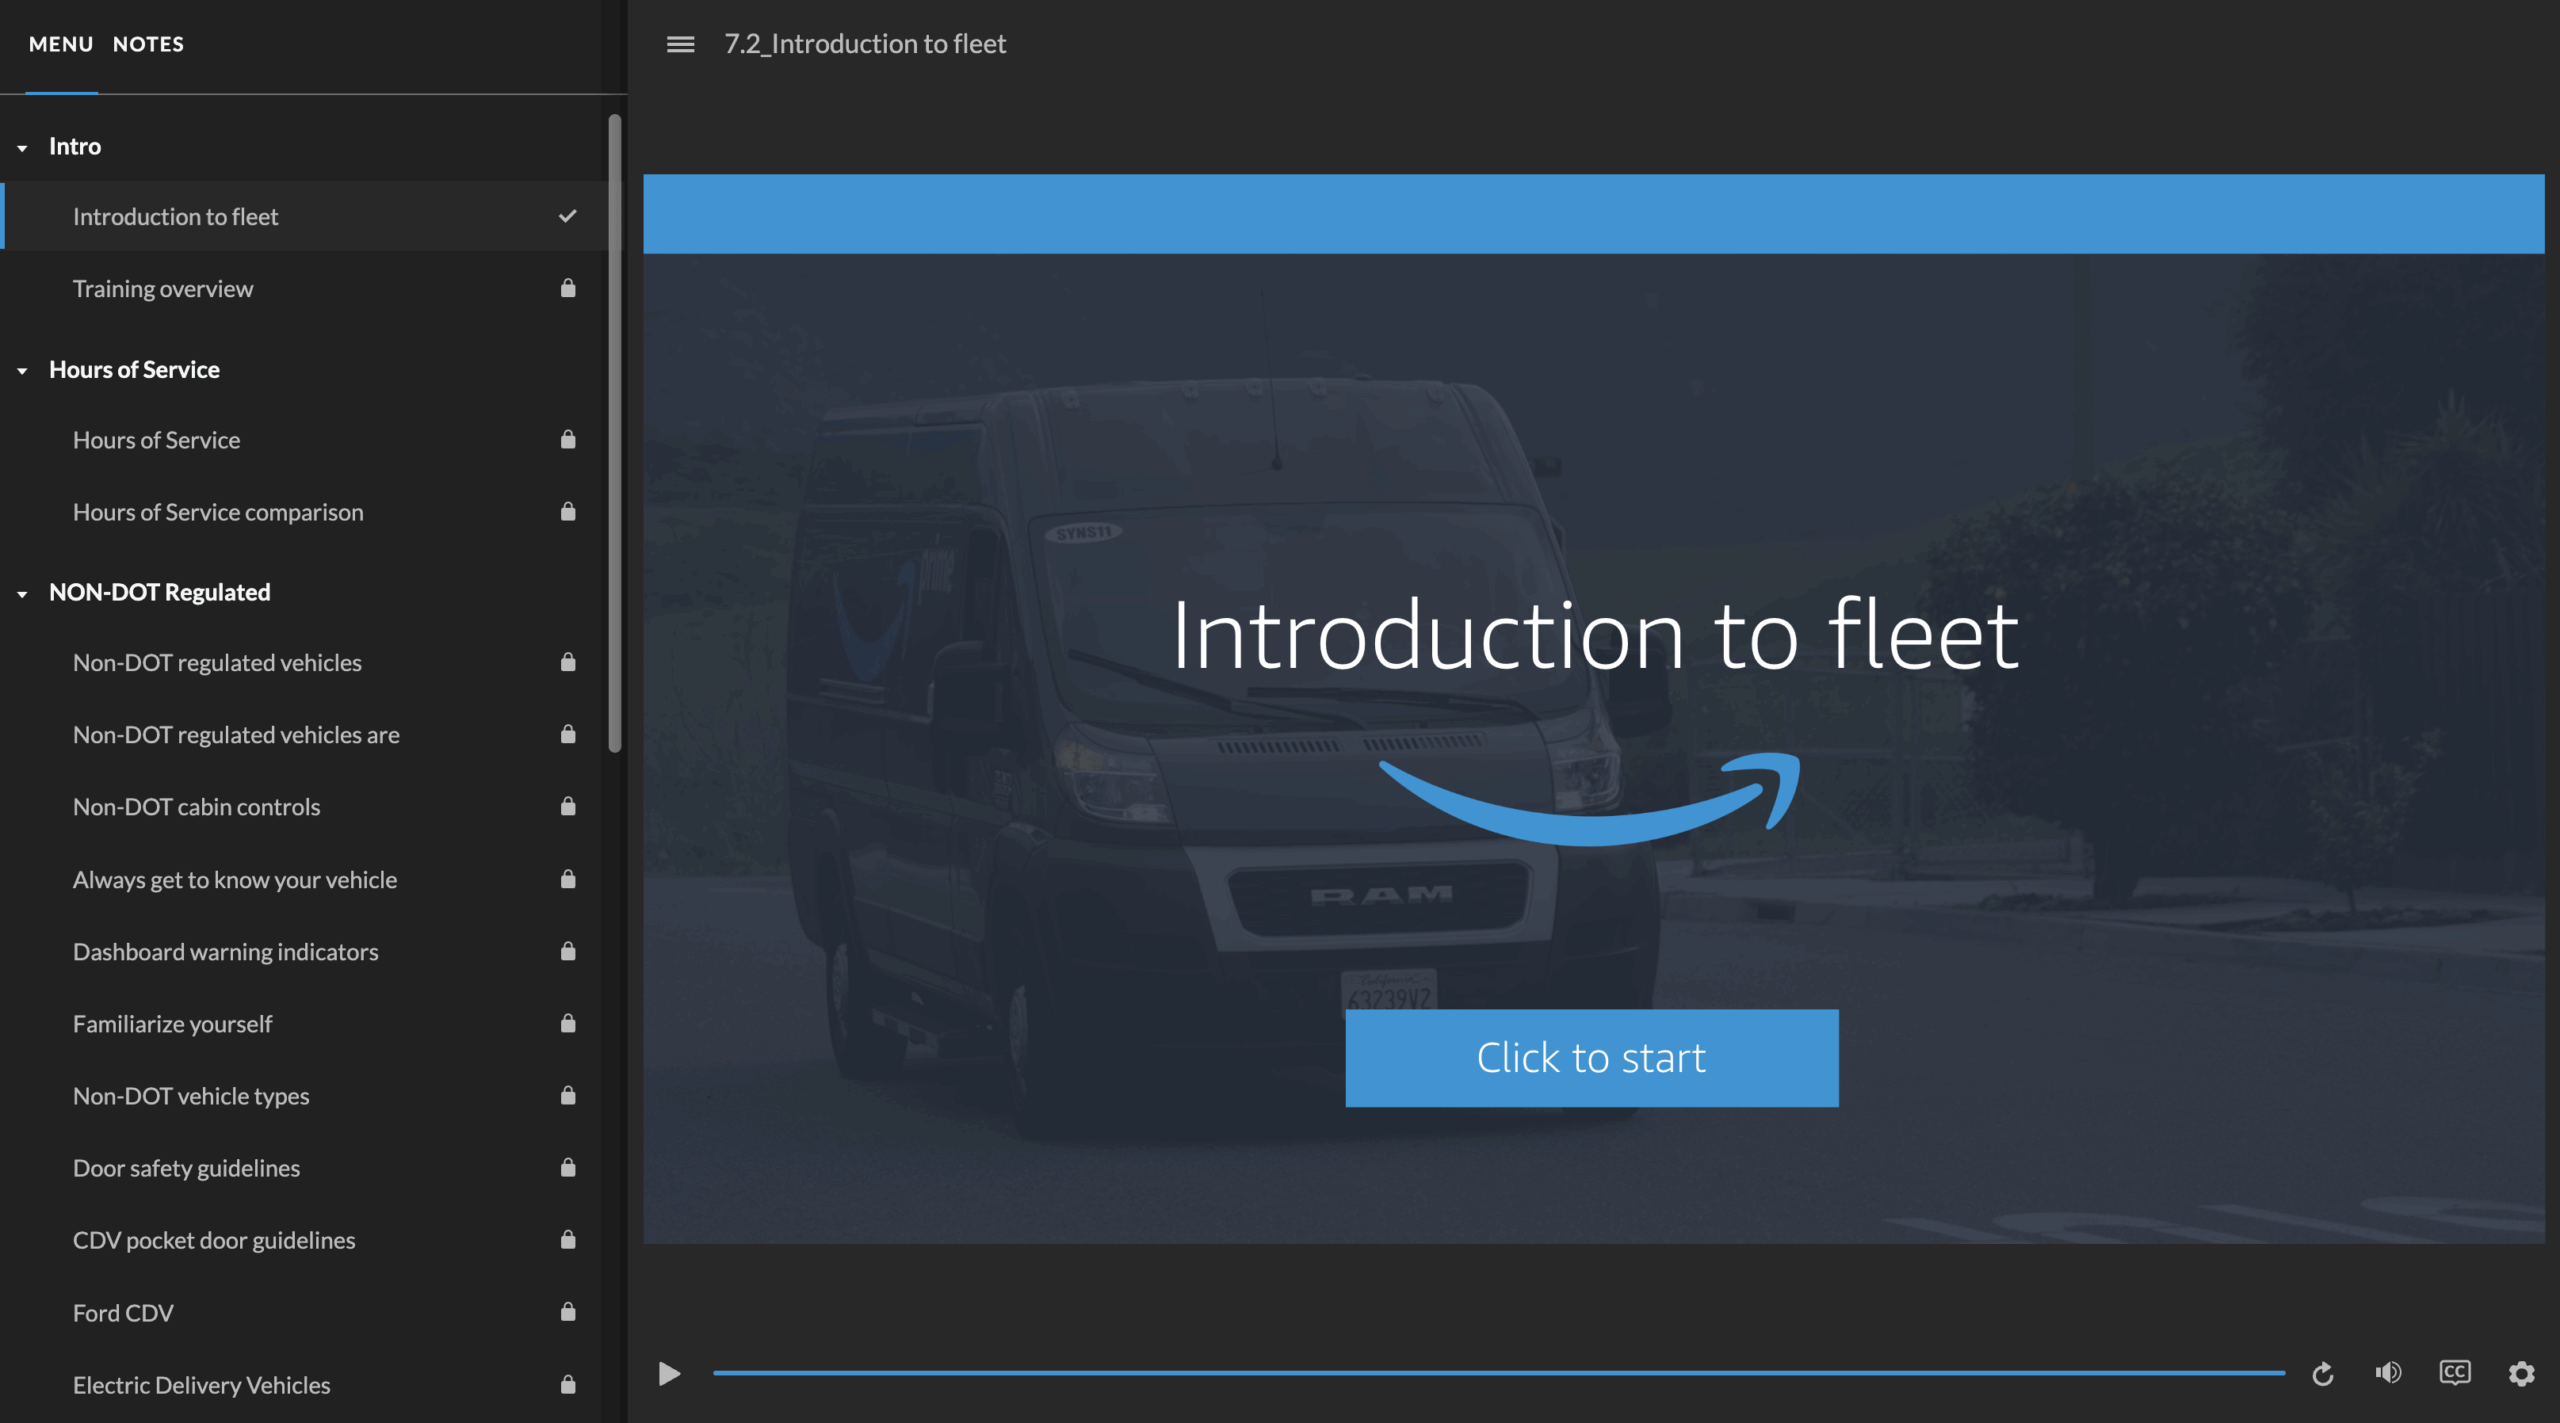Click the lock icon on Non-DOT cabin controls

point(568,806)
